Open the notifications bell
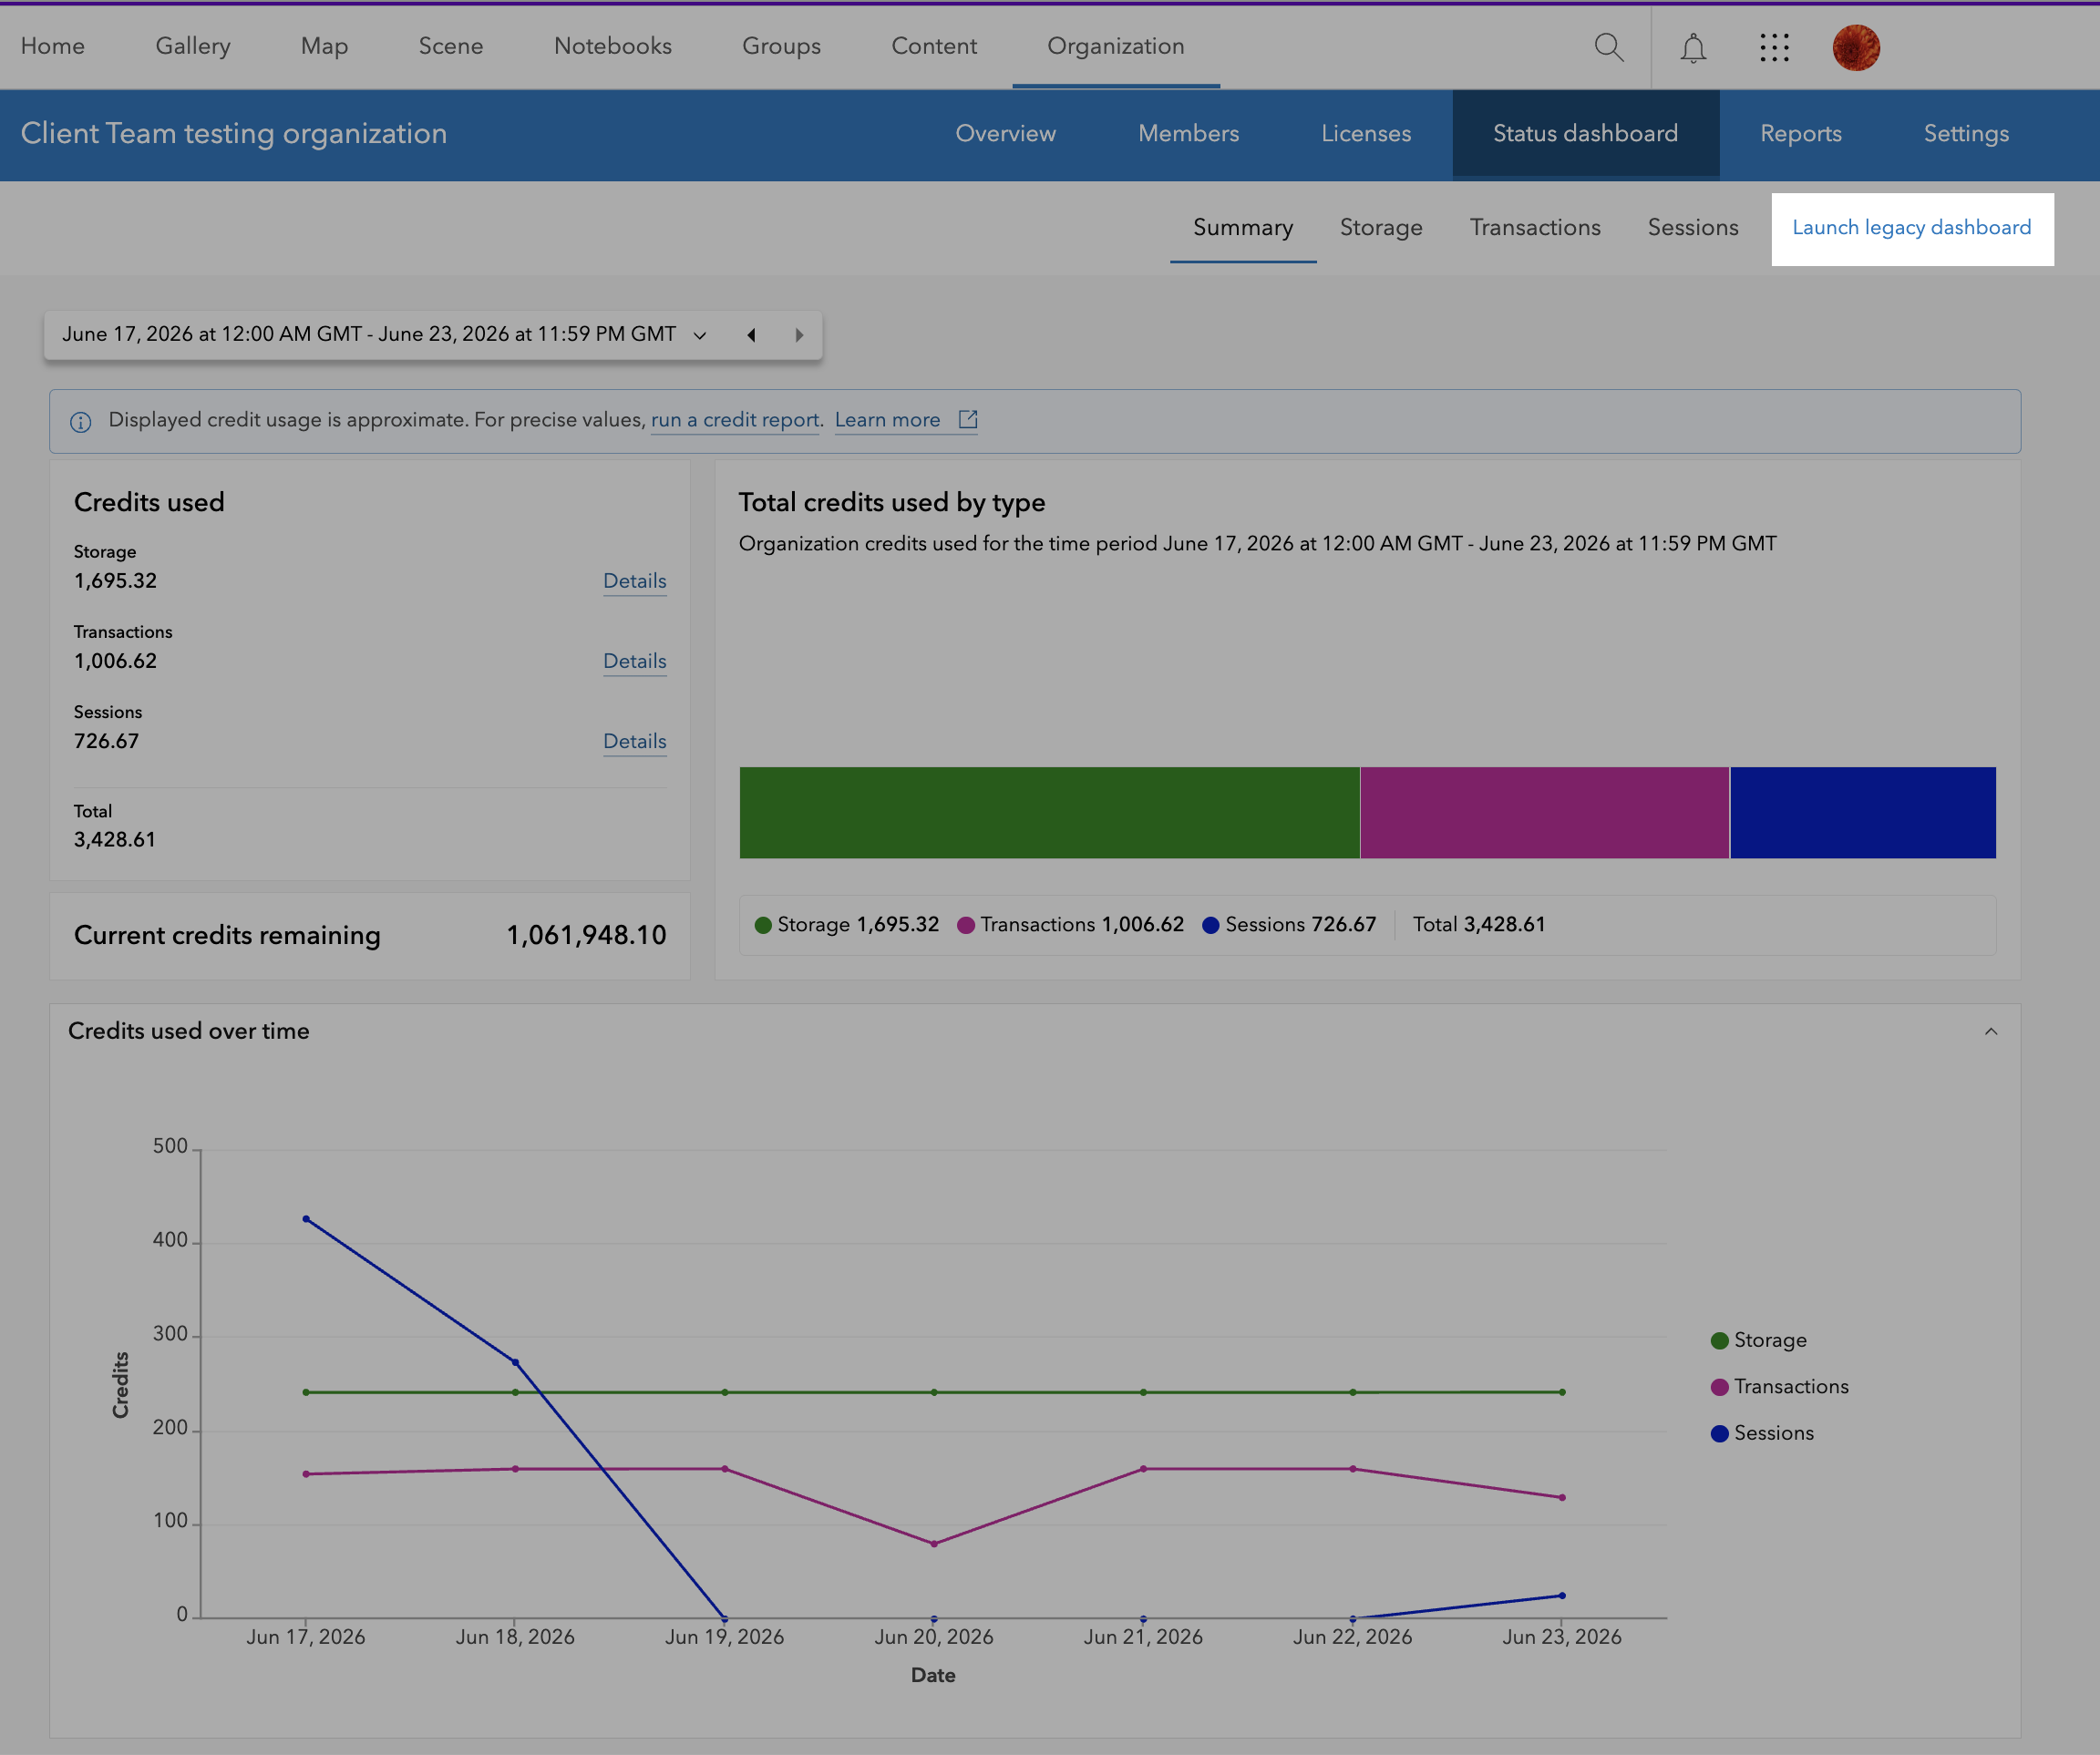Viewport: 2100px width, 1755px height. pyautogui.click(x=1692, y=47)
